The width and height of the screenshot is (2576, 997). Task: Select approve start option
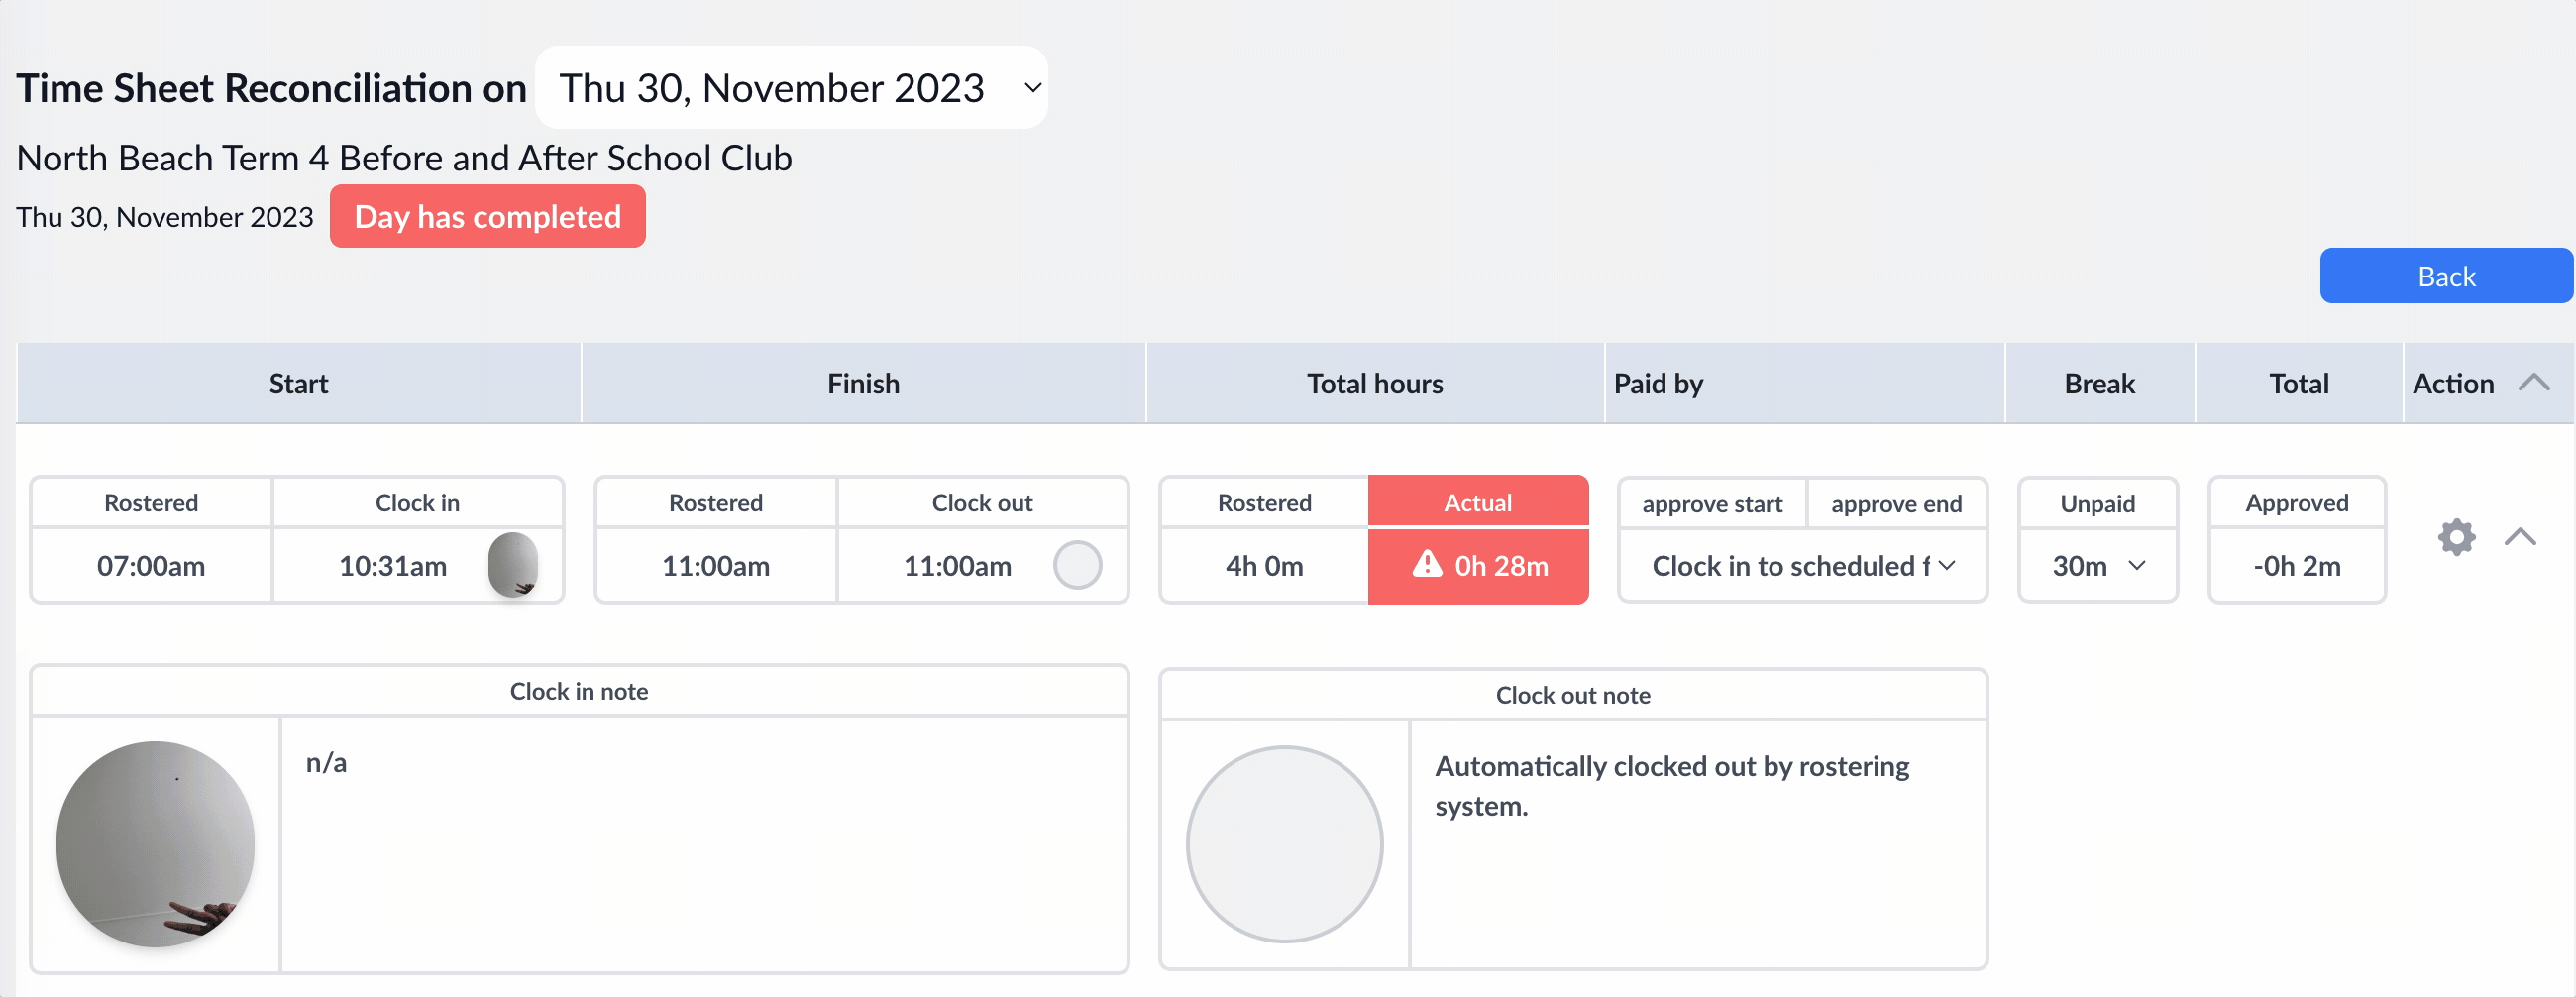pyautogui.click(x=1712, y=504)
